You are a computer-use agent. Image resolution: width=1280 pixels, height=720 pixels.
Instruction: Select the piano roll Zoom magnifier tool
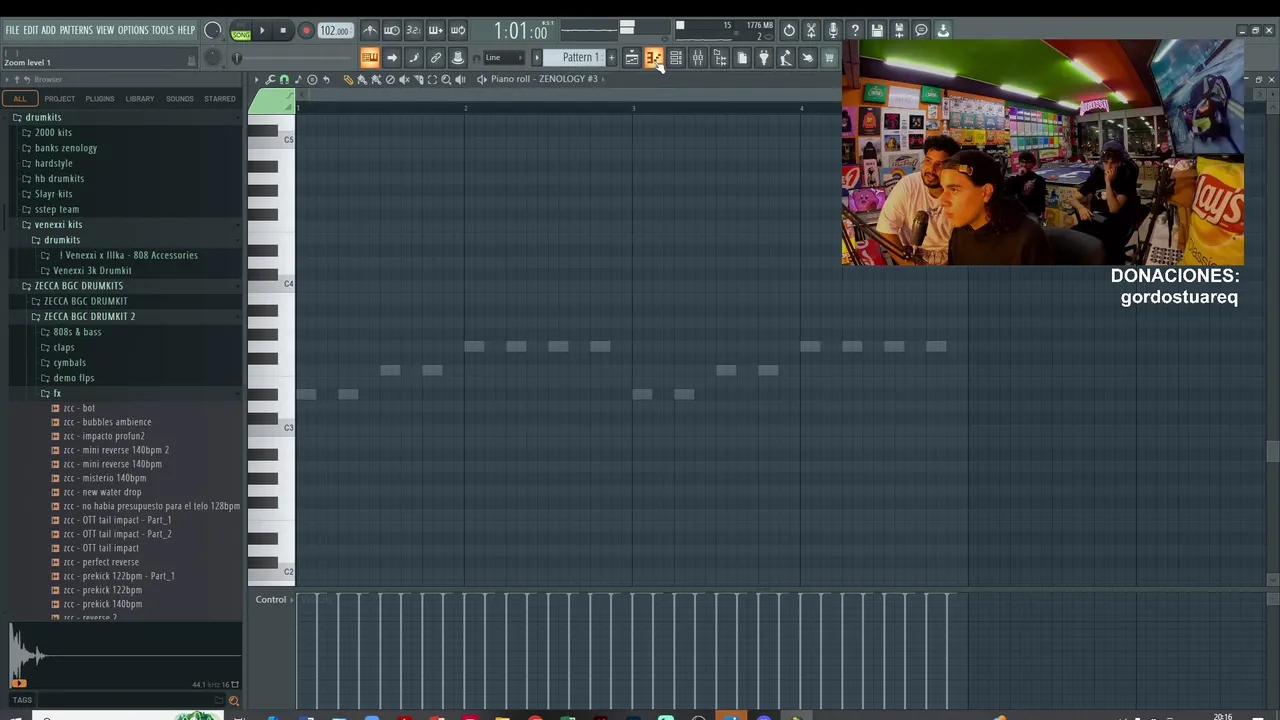446,79
